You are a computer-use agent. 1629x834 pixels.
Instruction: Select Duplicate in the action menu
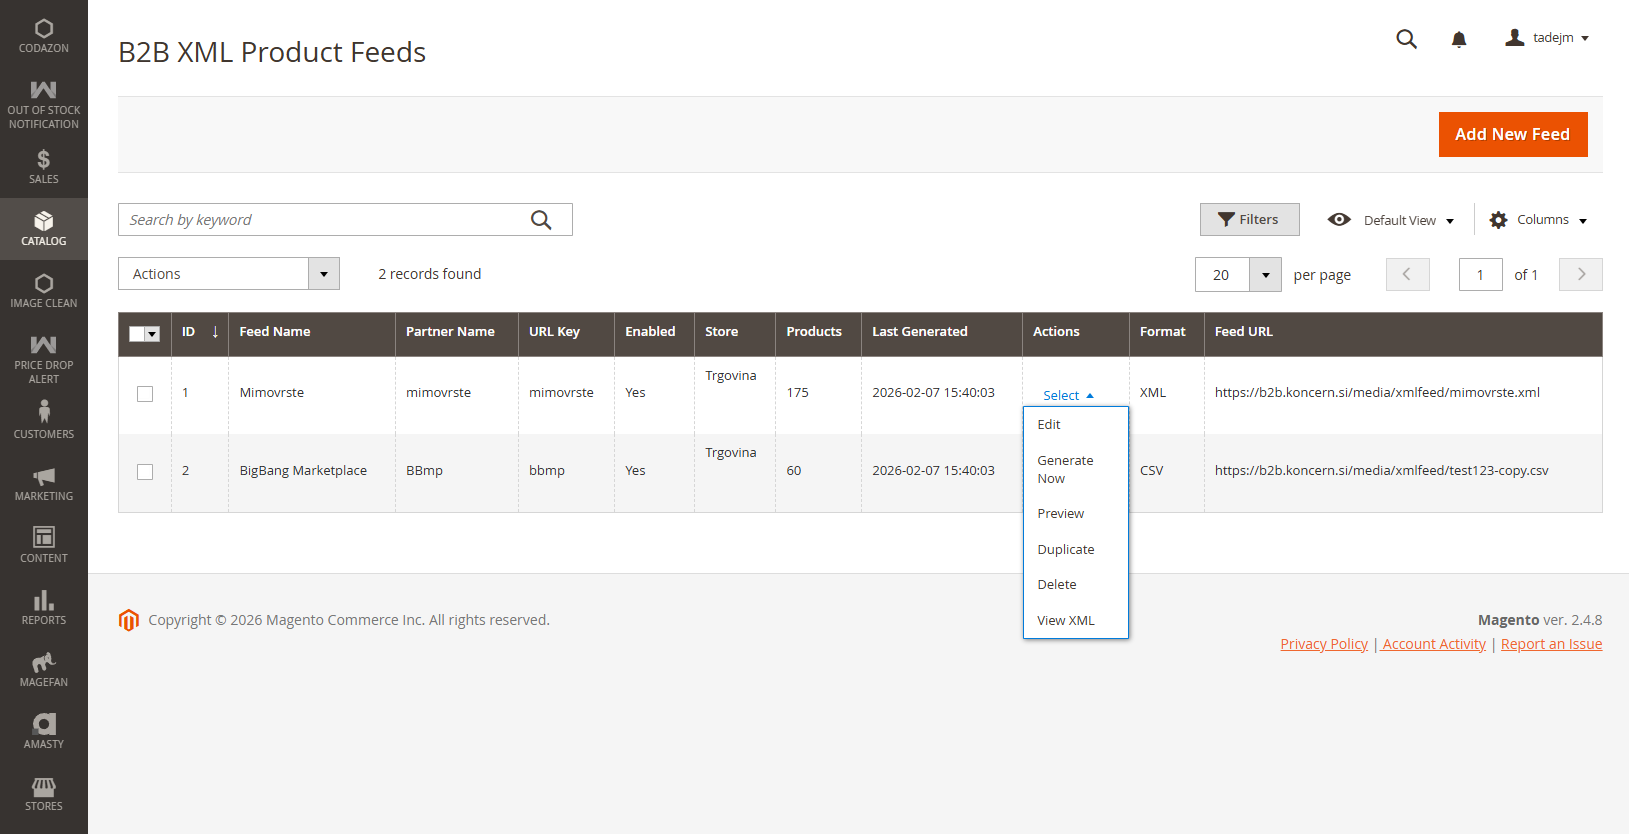coord(1065,549)
